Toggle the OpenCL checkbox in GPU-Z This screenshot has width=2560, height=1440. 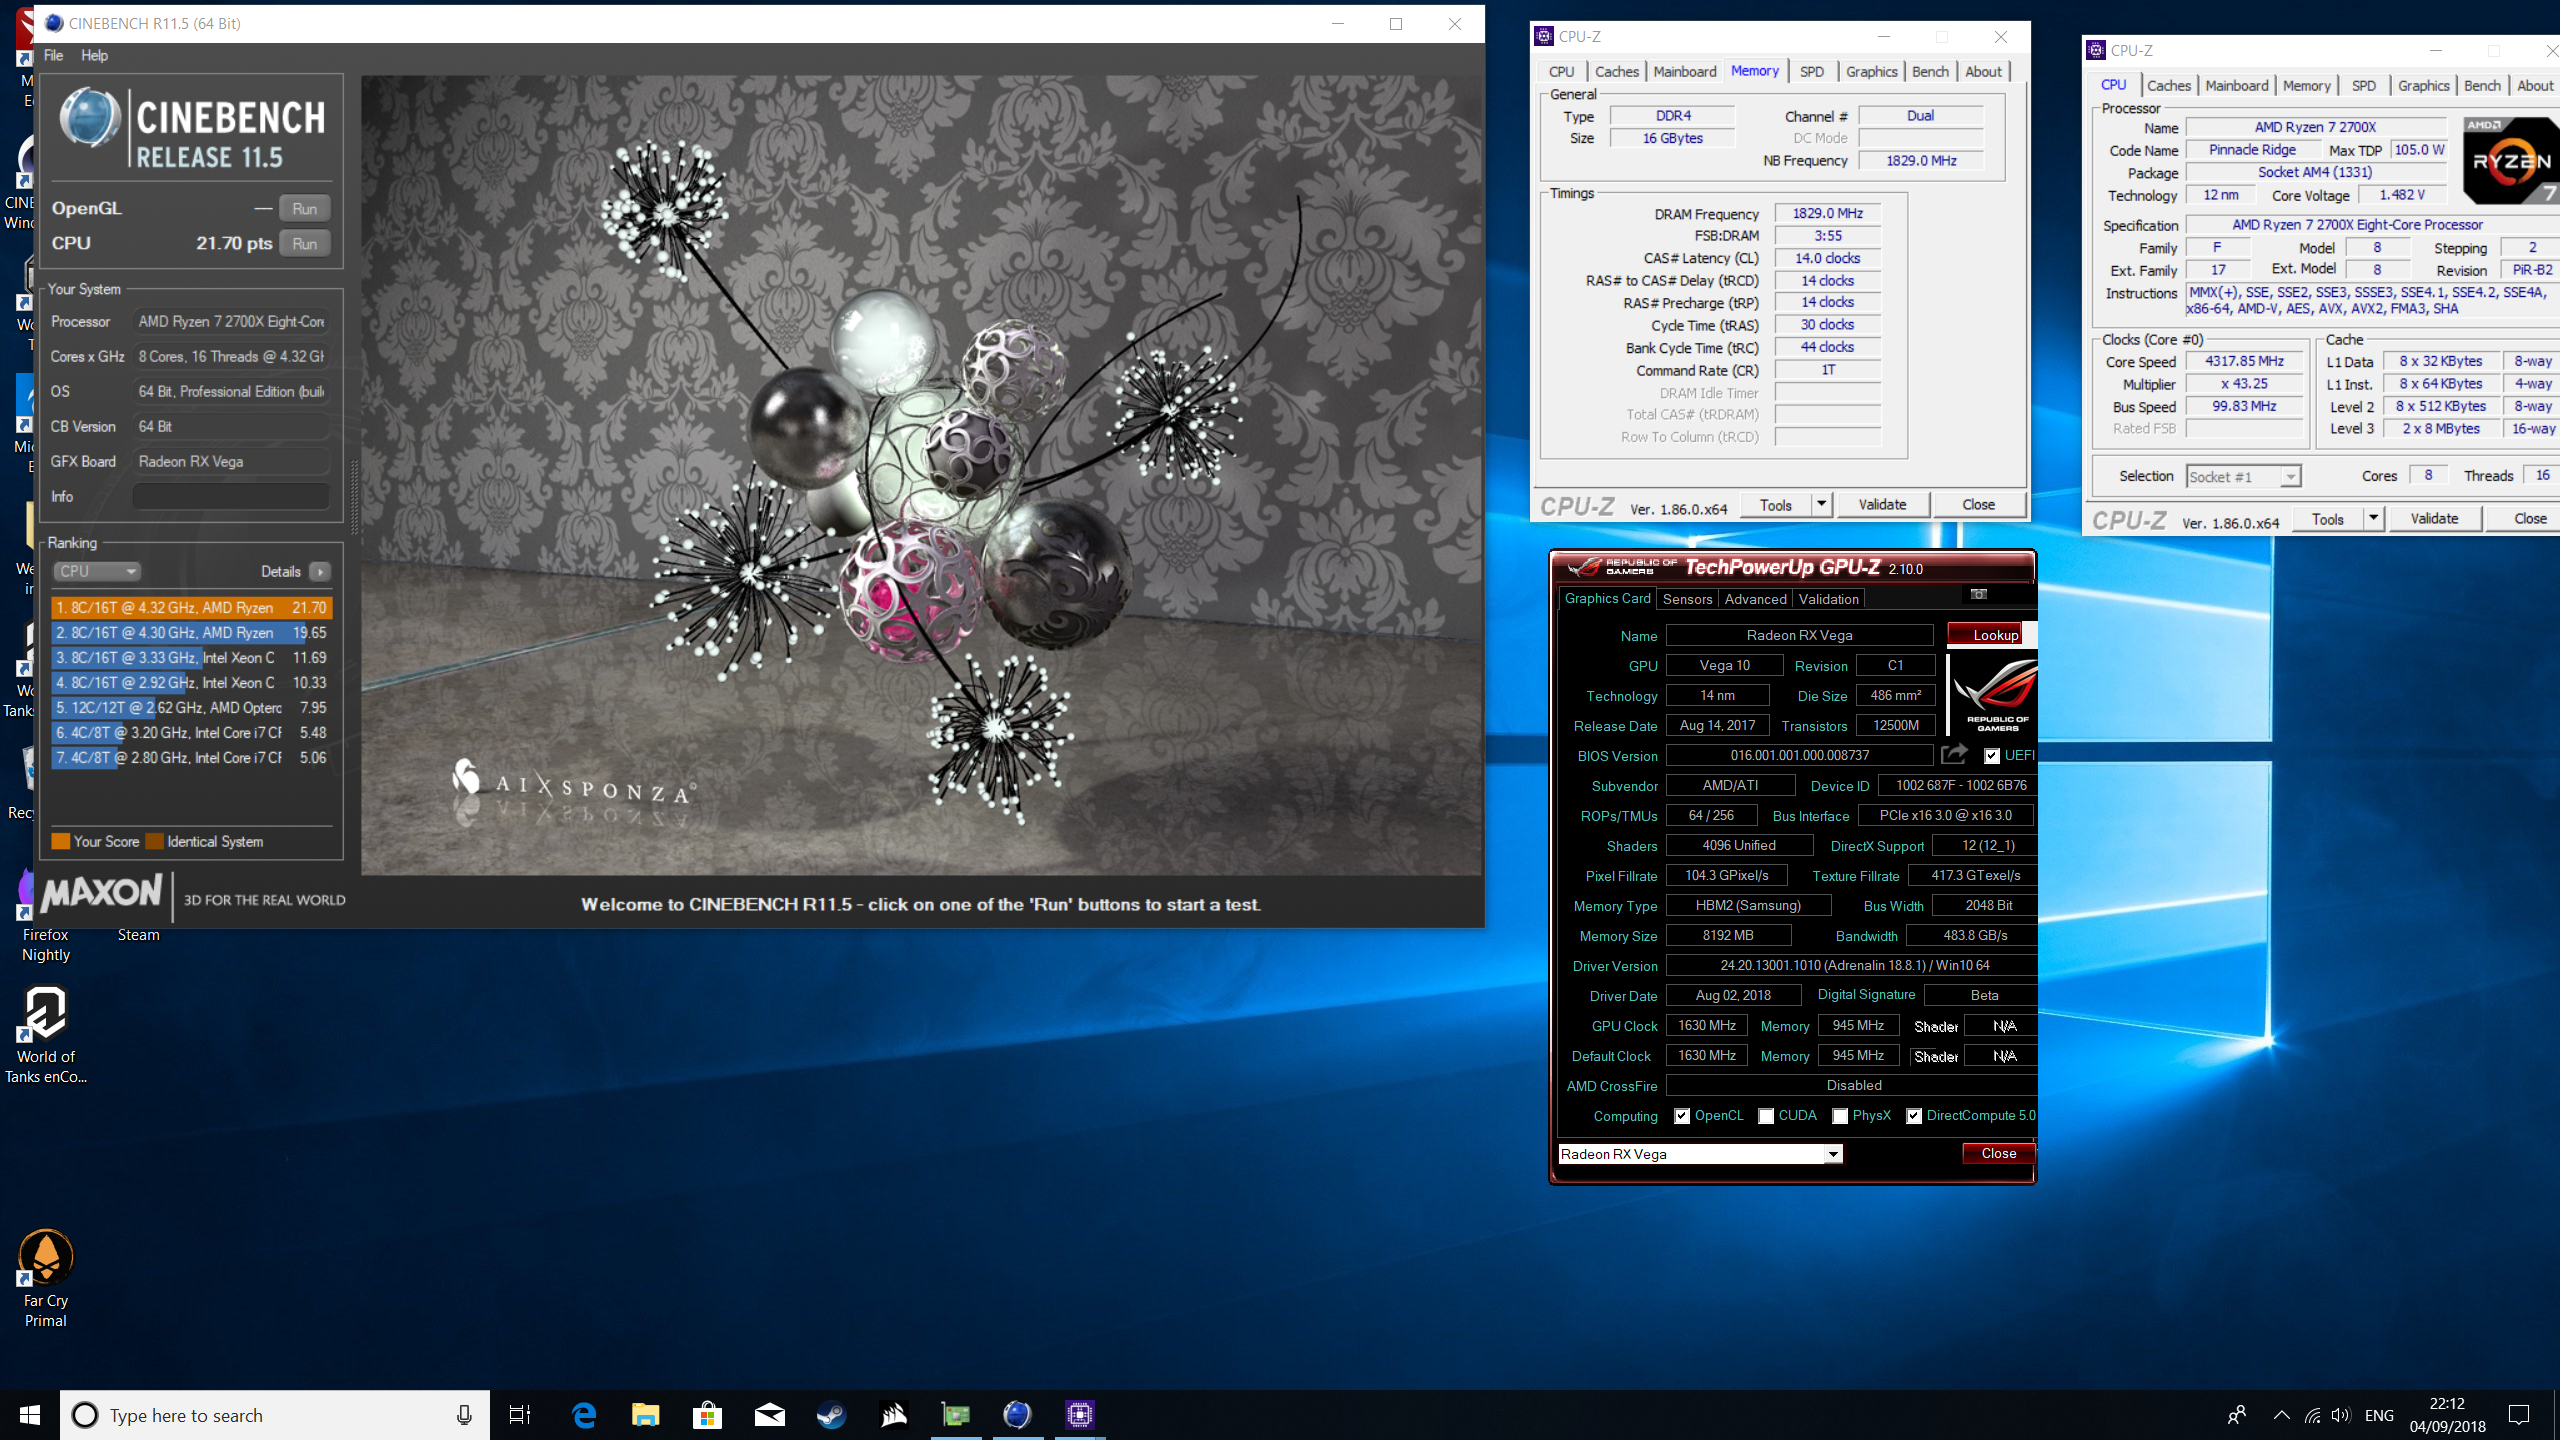coord(1682,1116)
